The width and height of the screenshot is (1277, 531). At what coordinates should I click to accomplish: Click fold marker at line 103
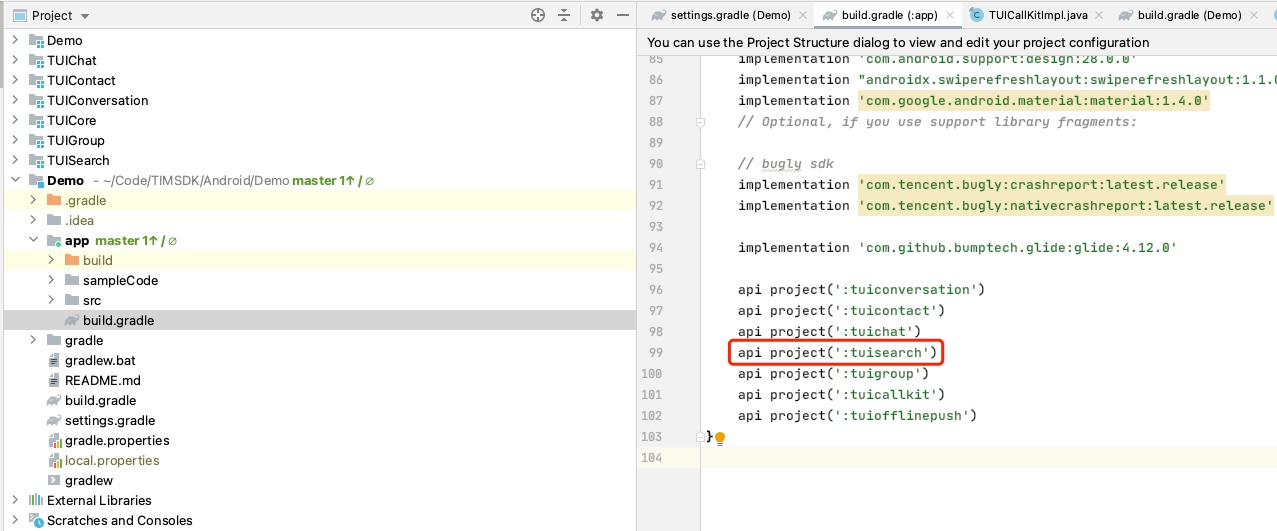[x=701, y=437]
